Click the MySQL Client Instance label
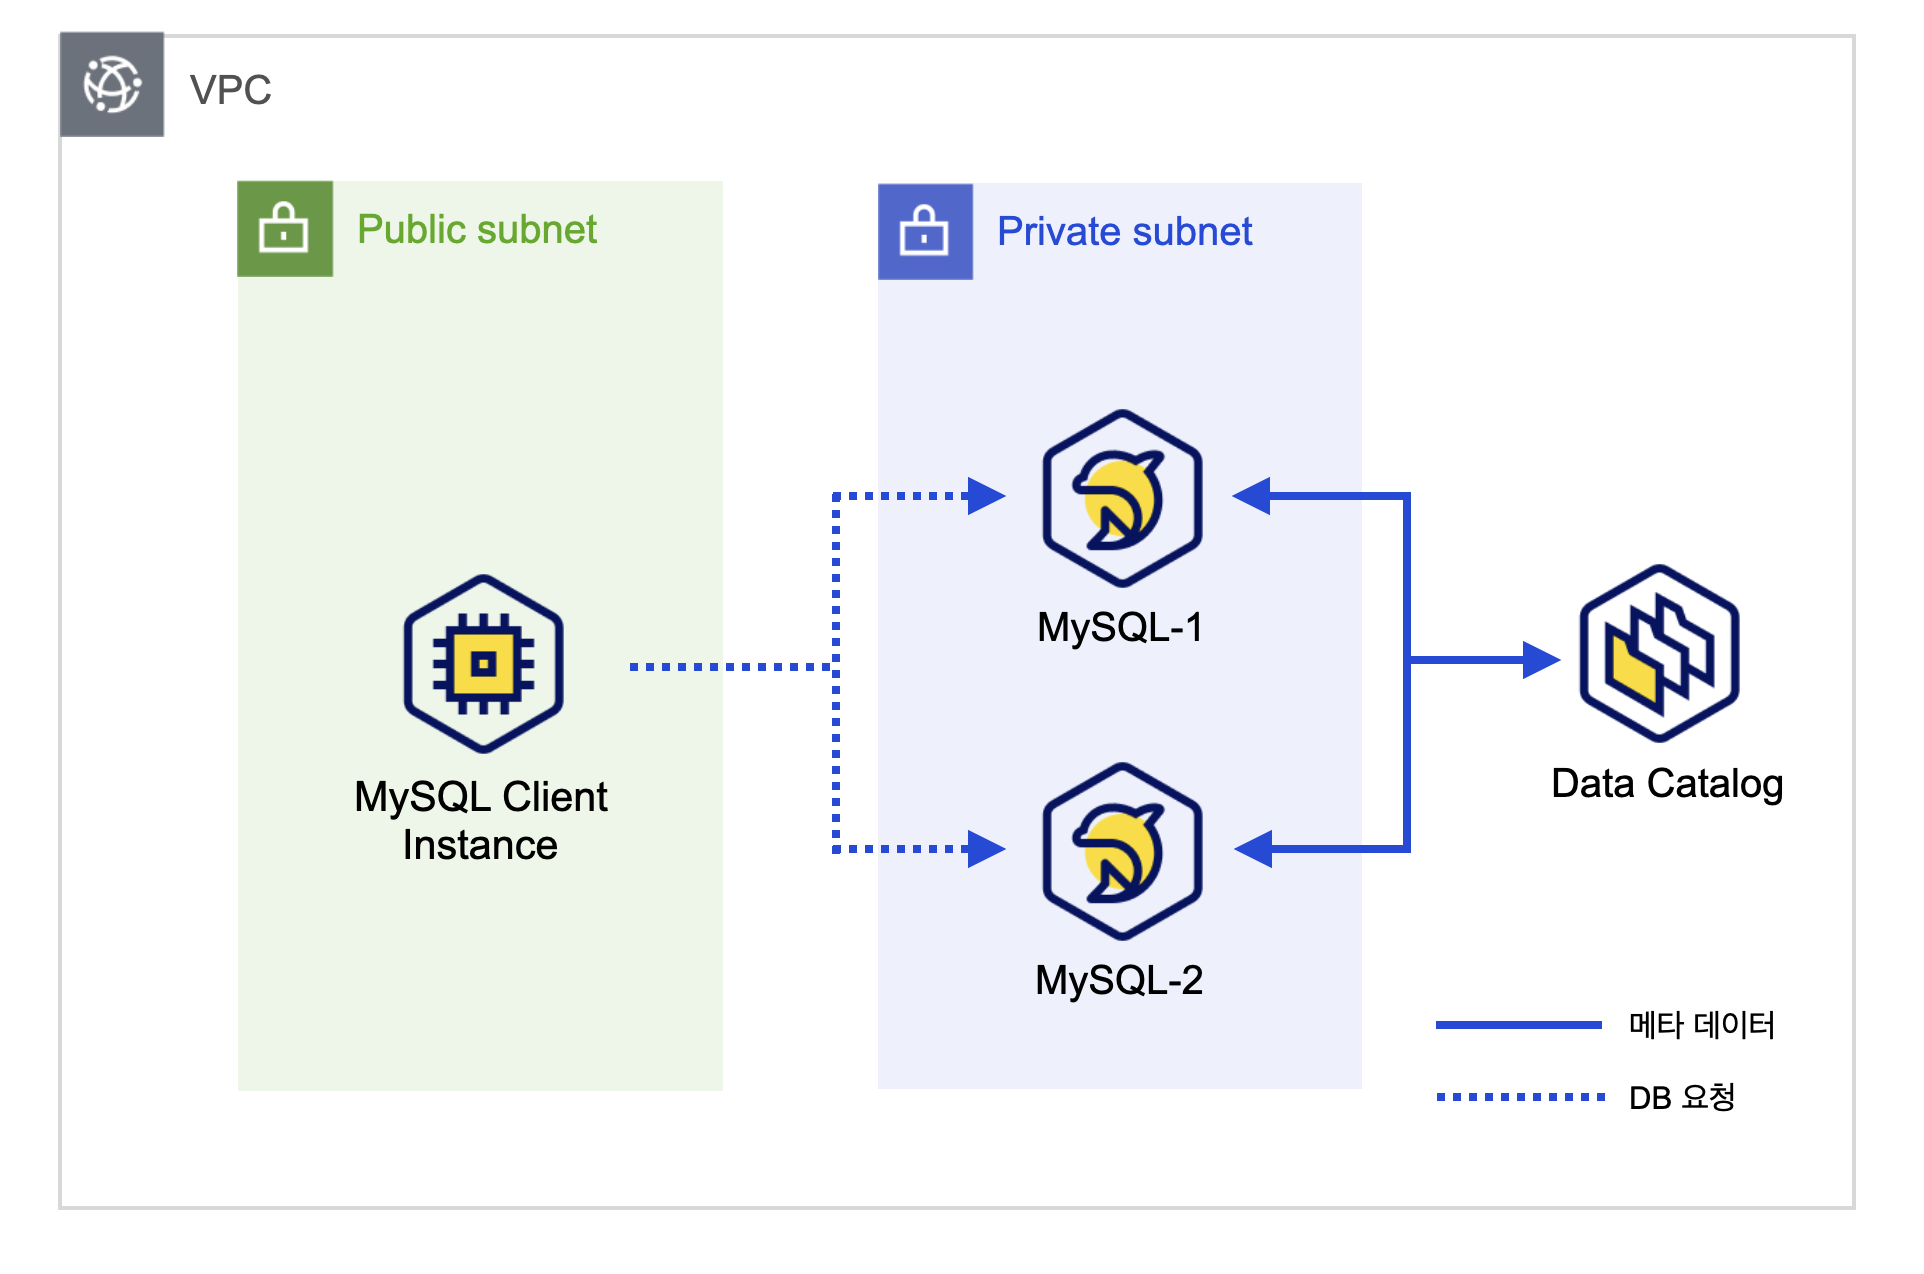1924x1274 pixels. pos(481,821)
